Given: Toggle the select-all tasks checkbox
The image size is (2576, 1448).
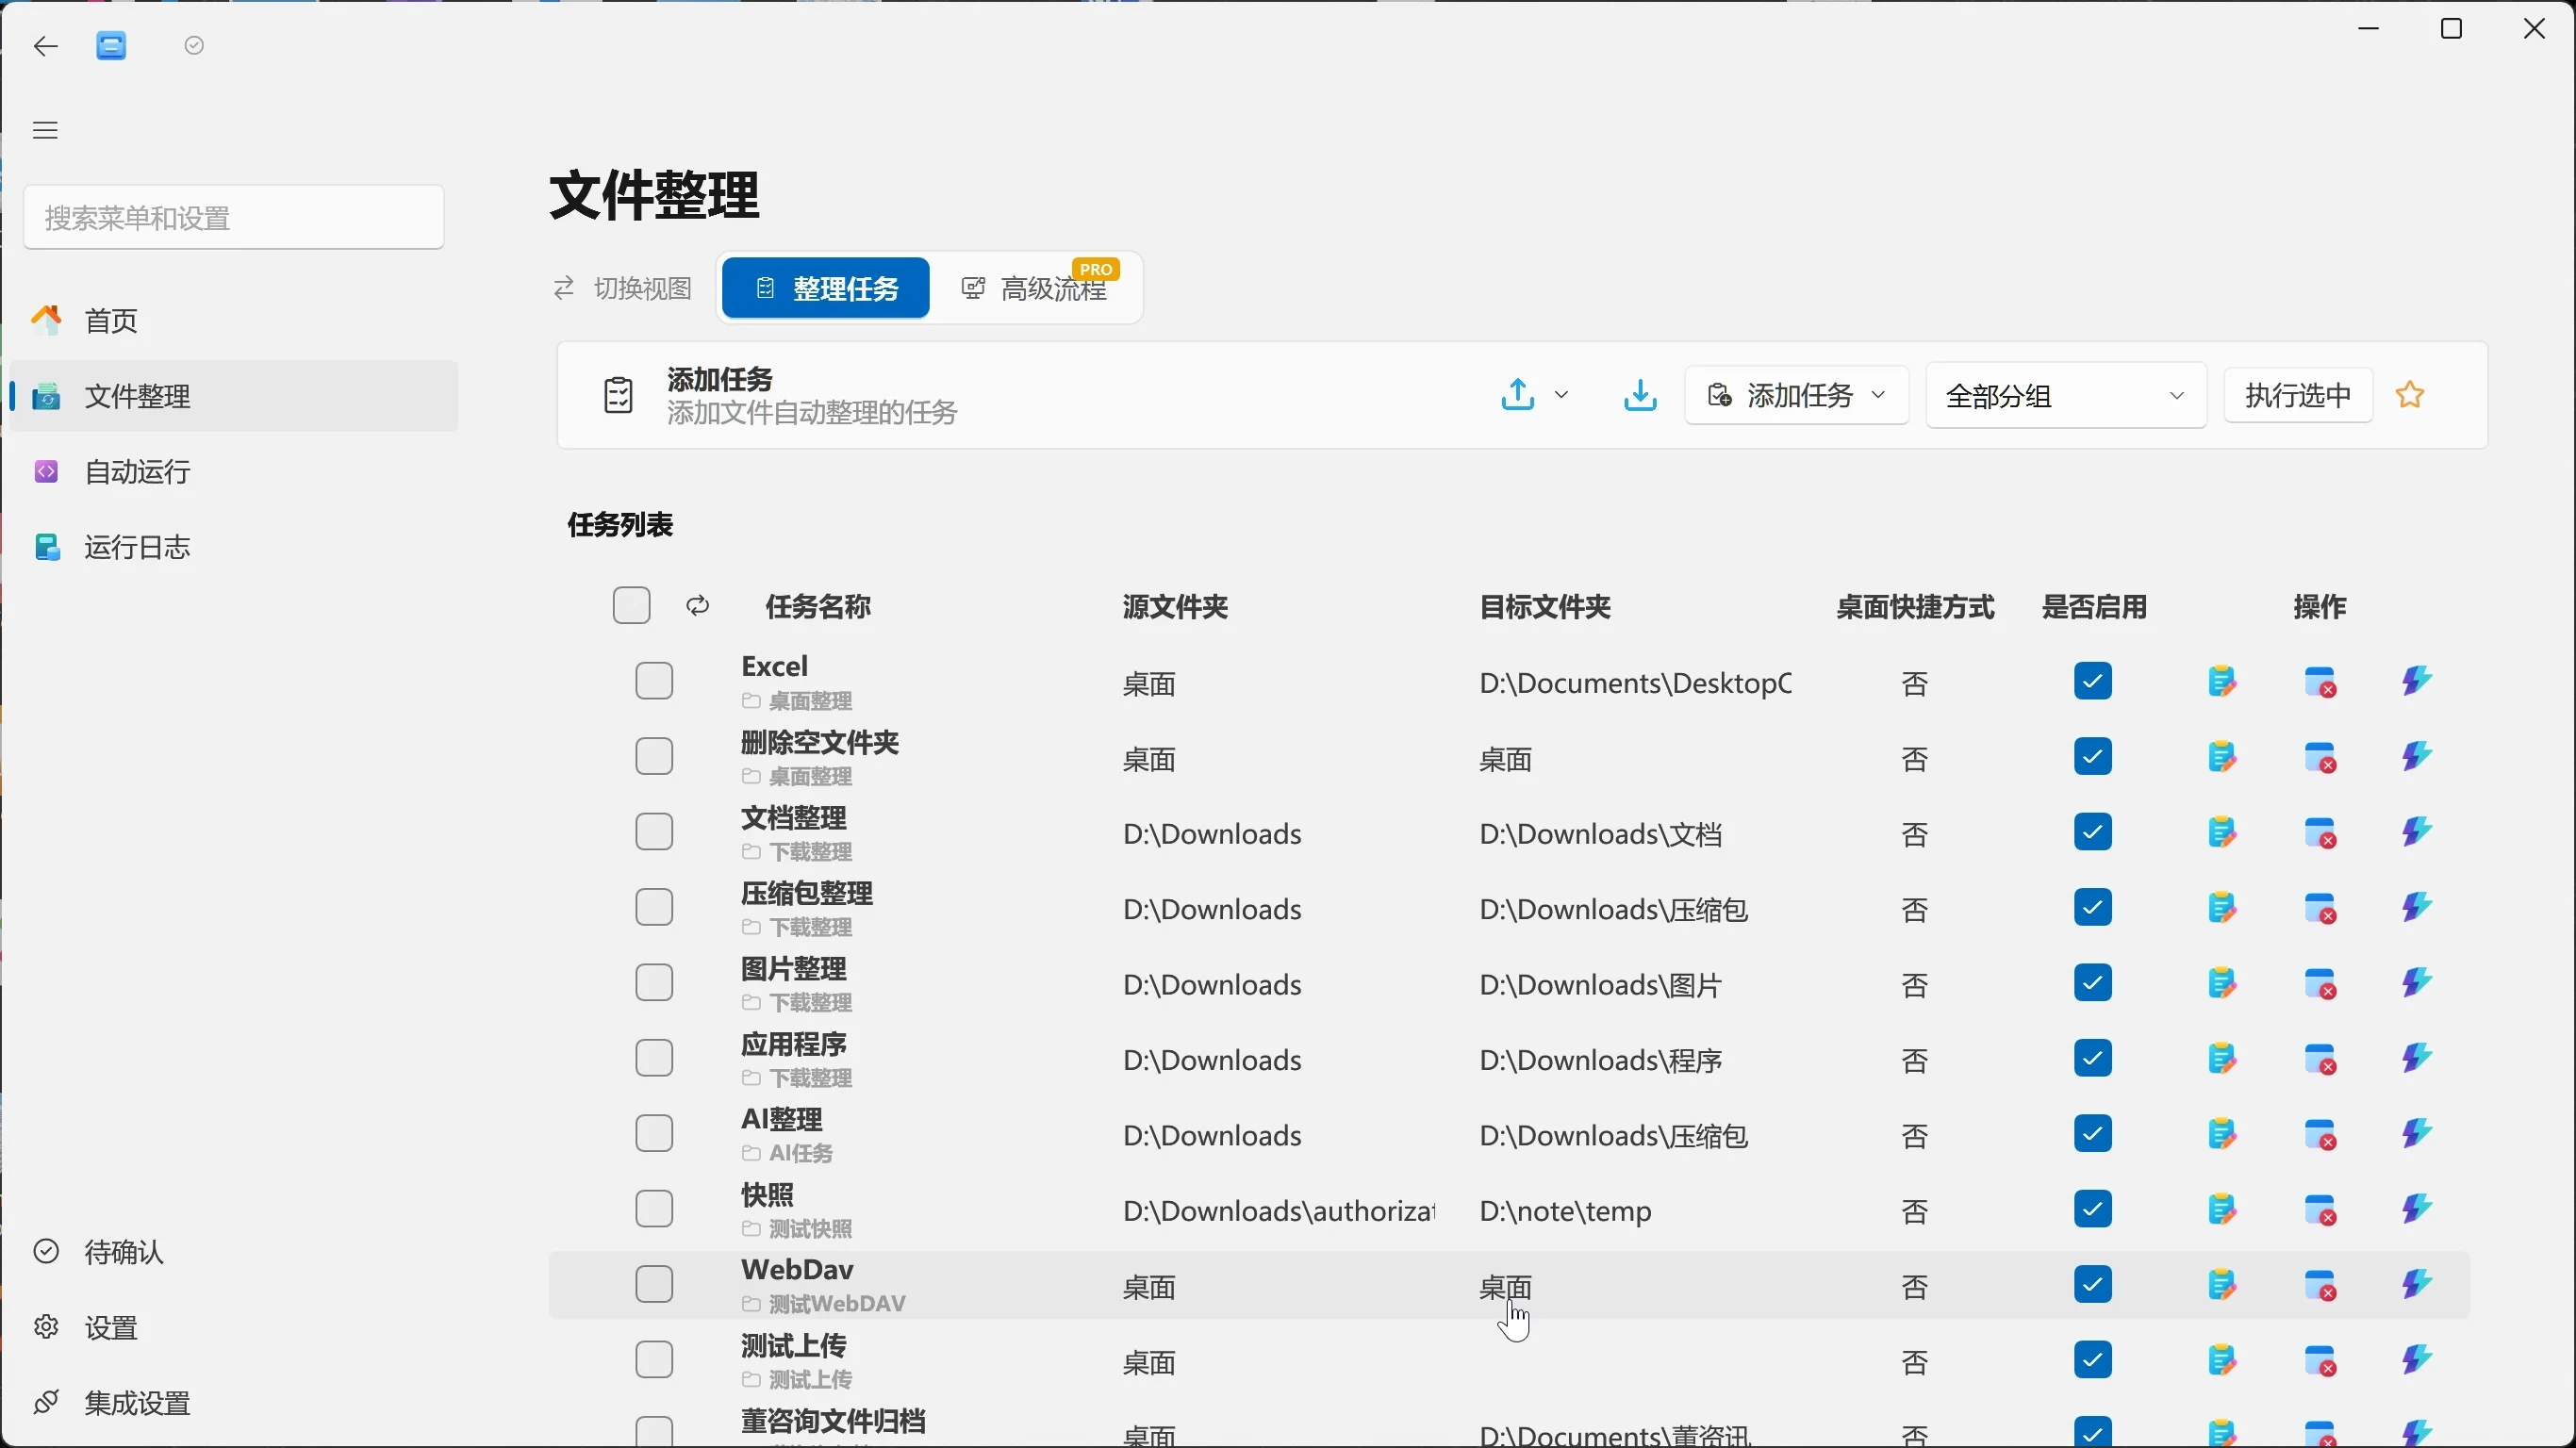Looking at the screenshot, I should [632, 605].
